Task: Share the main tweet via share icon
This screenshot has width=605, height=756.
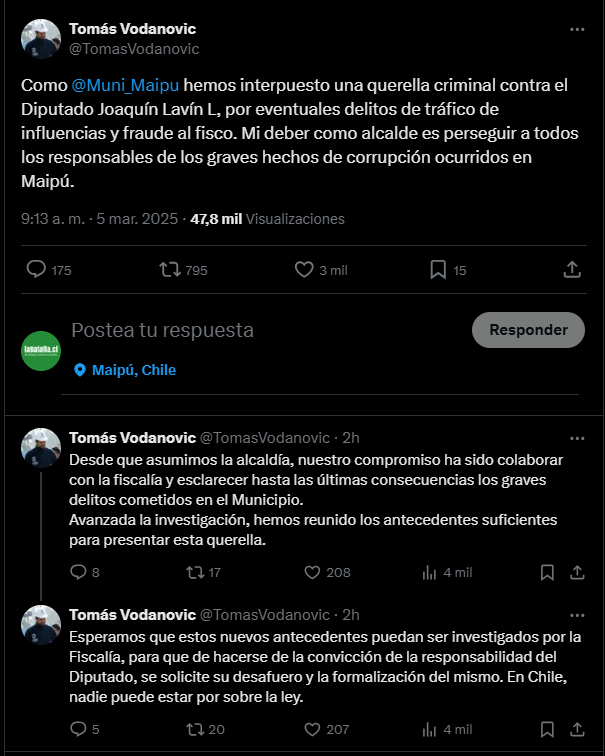Action: [572, 270]
